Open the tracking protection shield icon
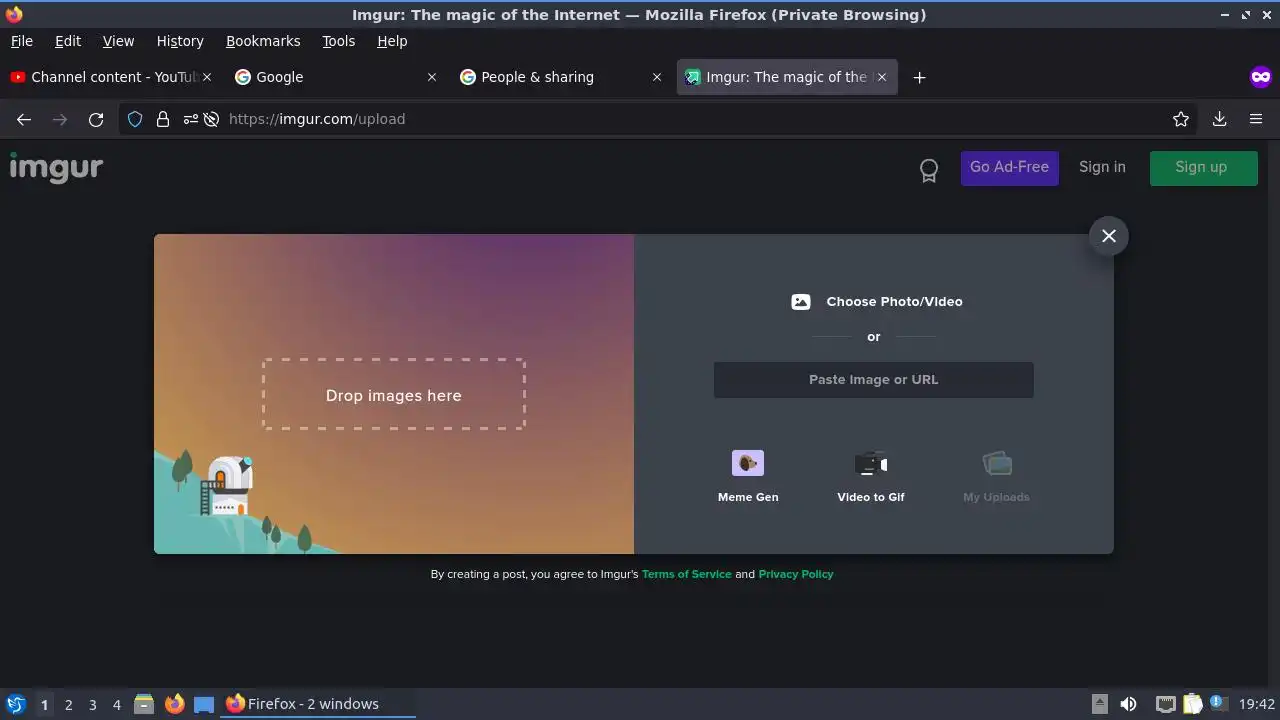Viewport: 1280px width, 720px height. pos(135,119)
